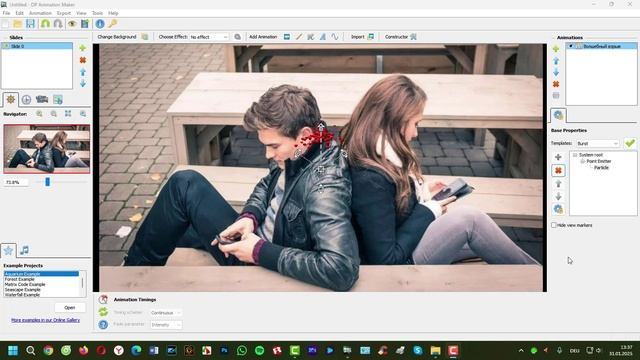Open effect settings magnifier next to No effect
The image size is (640, 360).
tap(238, 37)
